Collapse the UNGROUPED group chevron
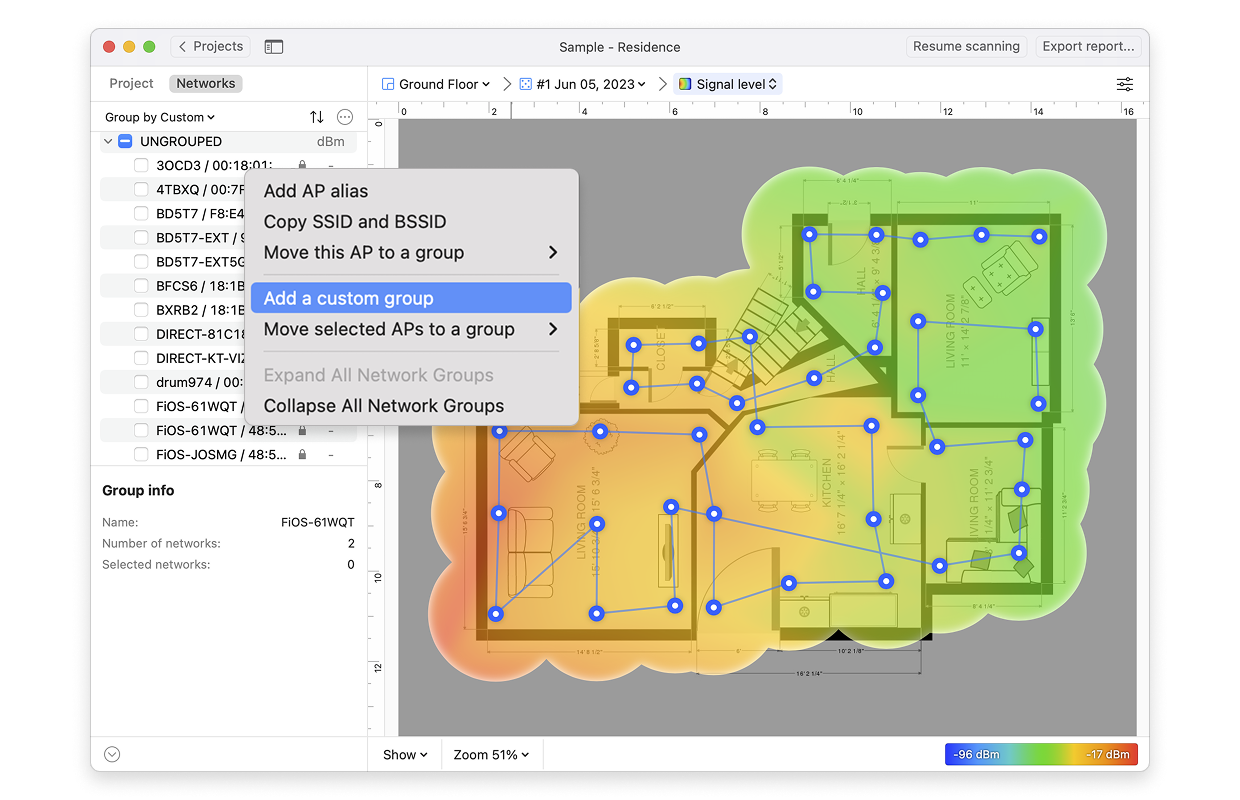The height and width of the screenshot is (800, 1240). coord(108,142)
